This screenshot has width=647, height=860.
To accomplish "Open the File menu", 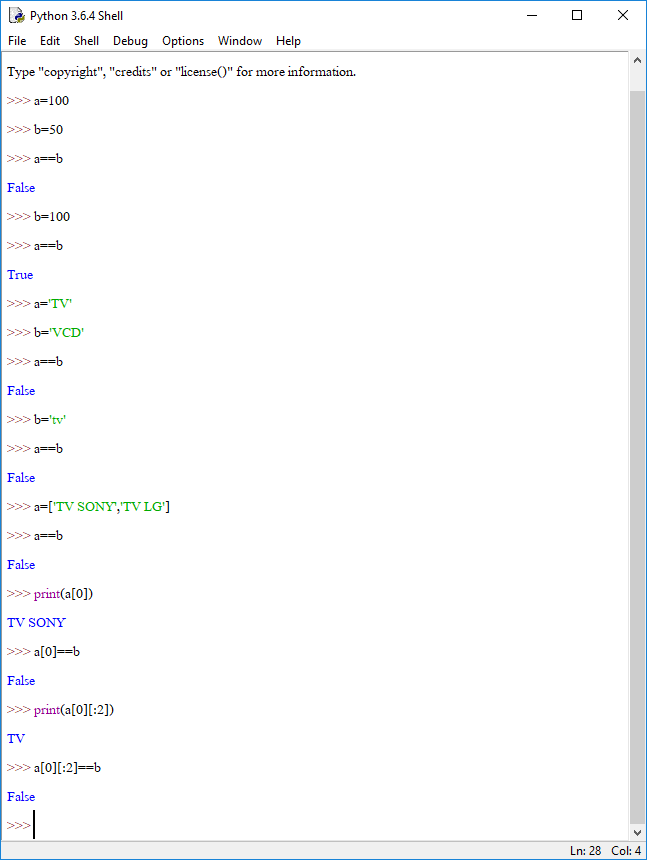I will 17,41.
